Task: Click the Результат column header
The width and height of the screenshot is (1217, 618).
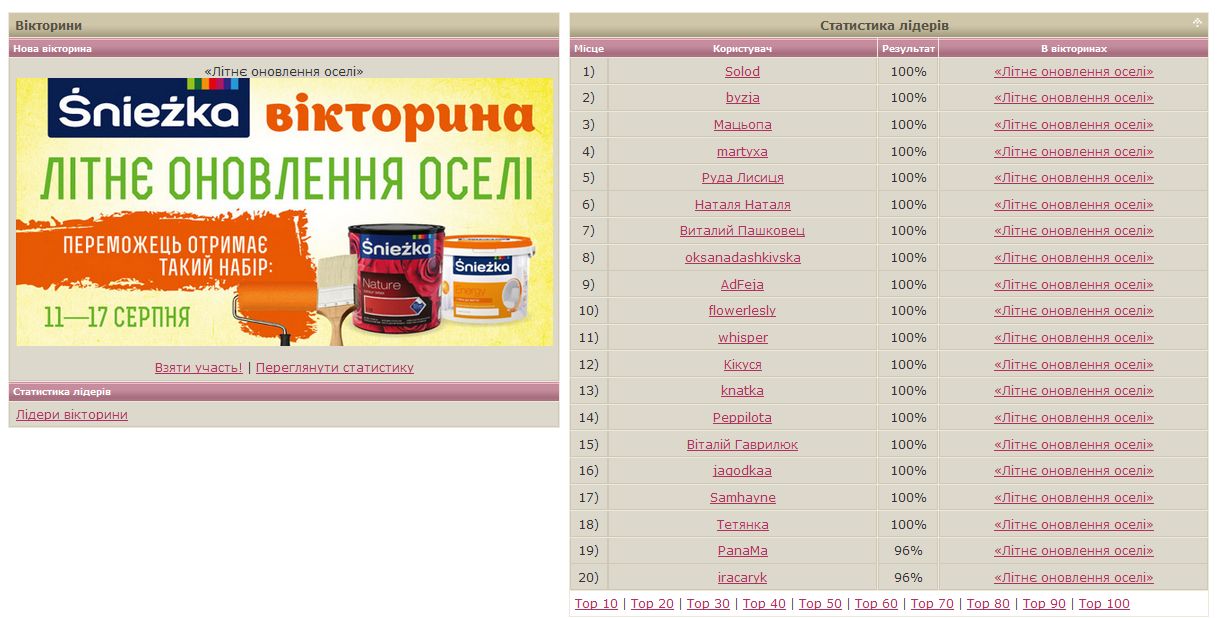Action: coord(908,48)
